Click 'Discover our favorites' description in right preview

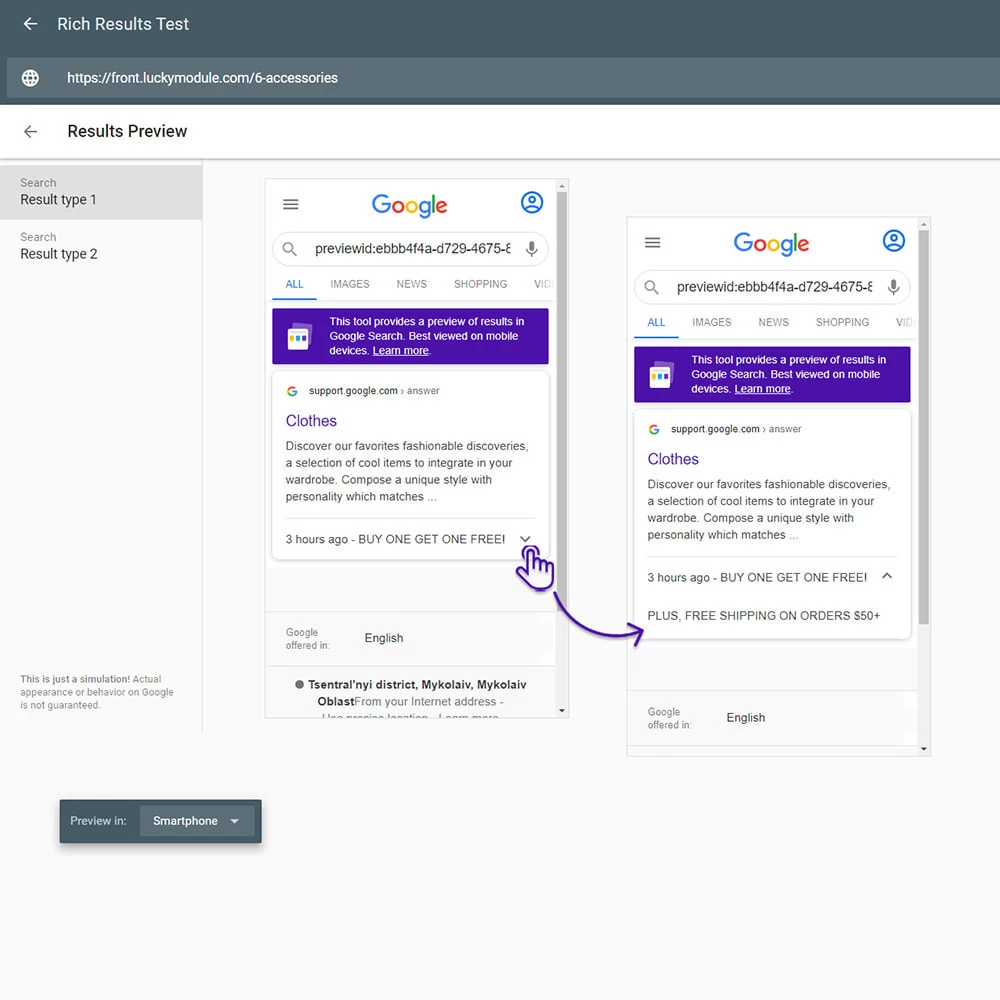coord(768,510)
